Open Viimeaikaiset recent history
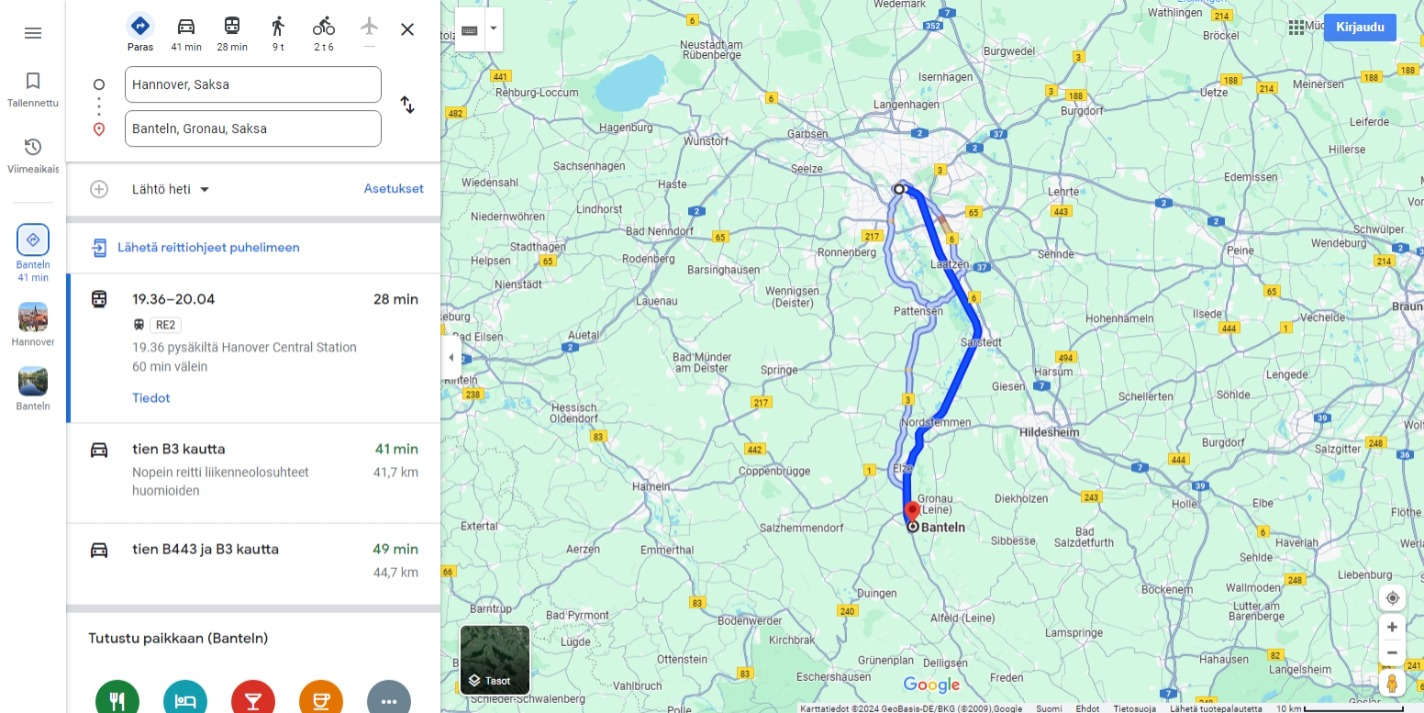The width and height of the screenshot is (1424, 713). tap(33, 155)
